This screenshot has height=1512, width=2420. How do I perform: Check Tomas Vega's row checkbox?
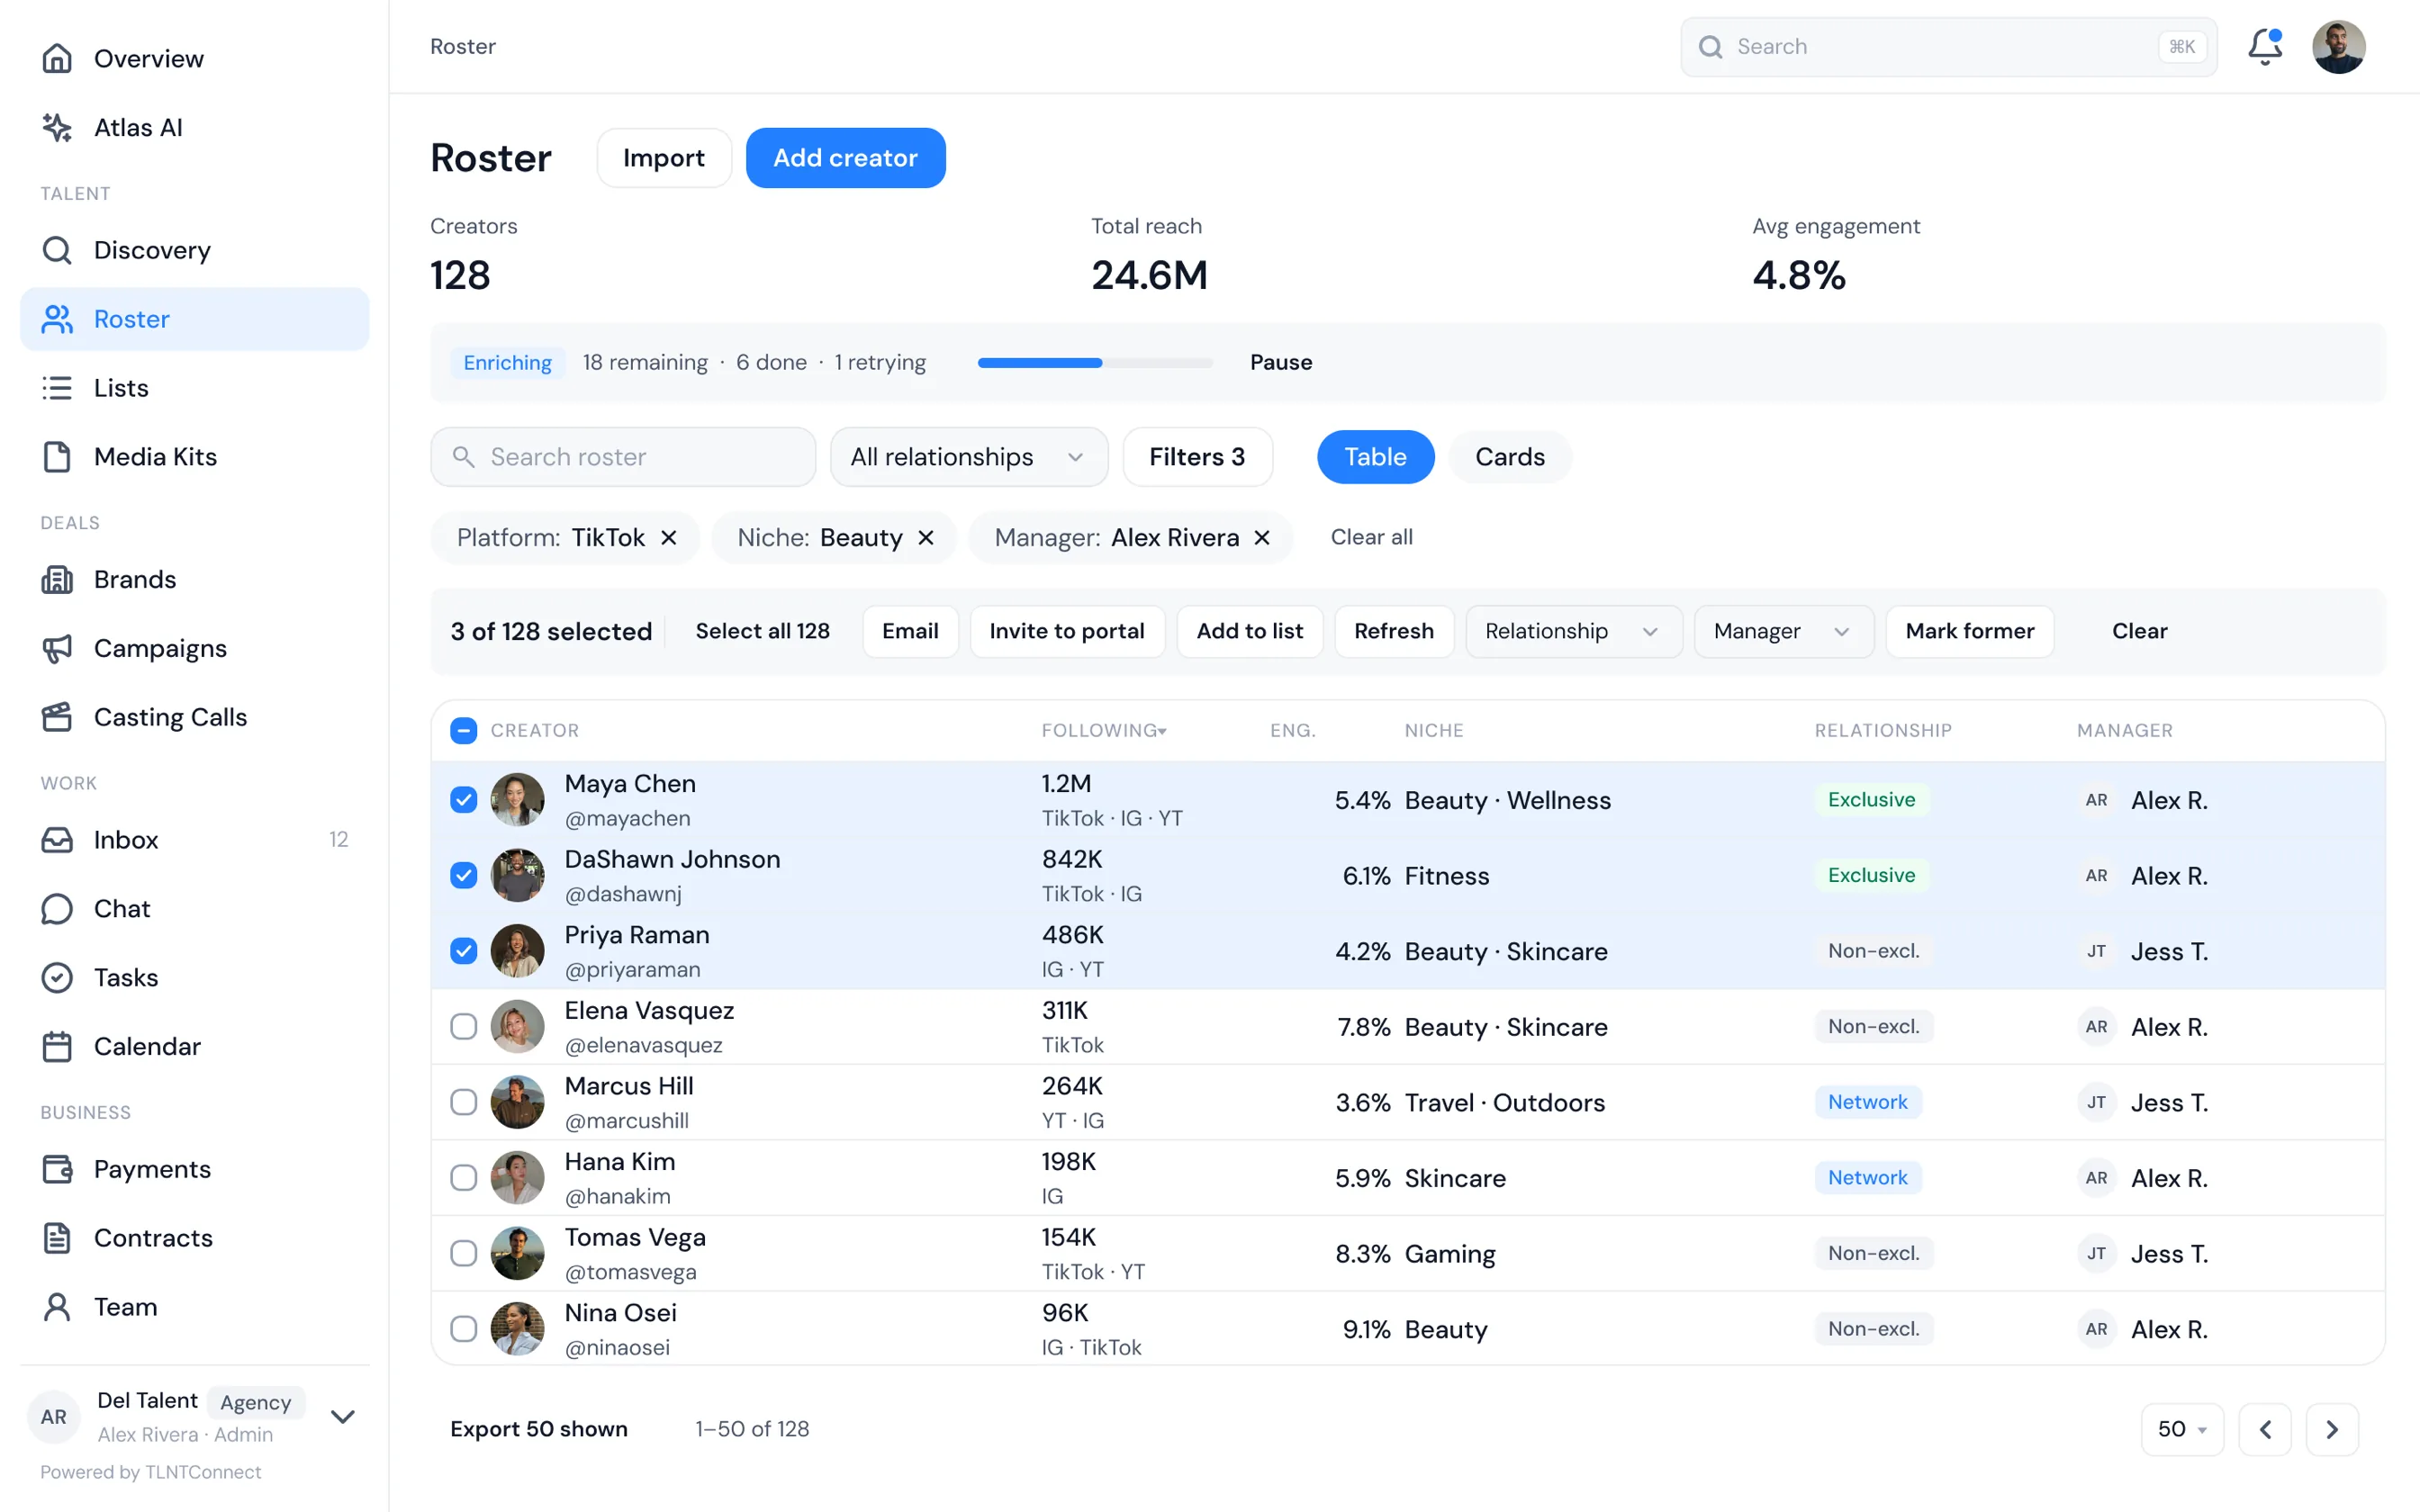pos(463,1253)
